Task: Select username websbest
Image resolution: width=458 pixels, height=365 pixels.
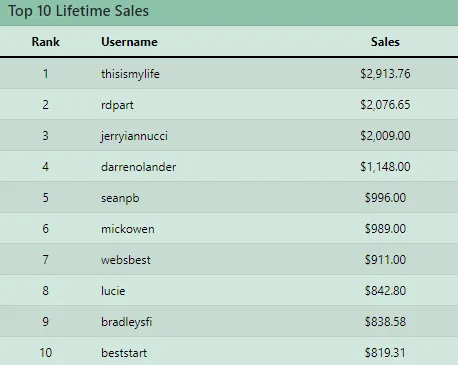Action: 126,260
